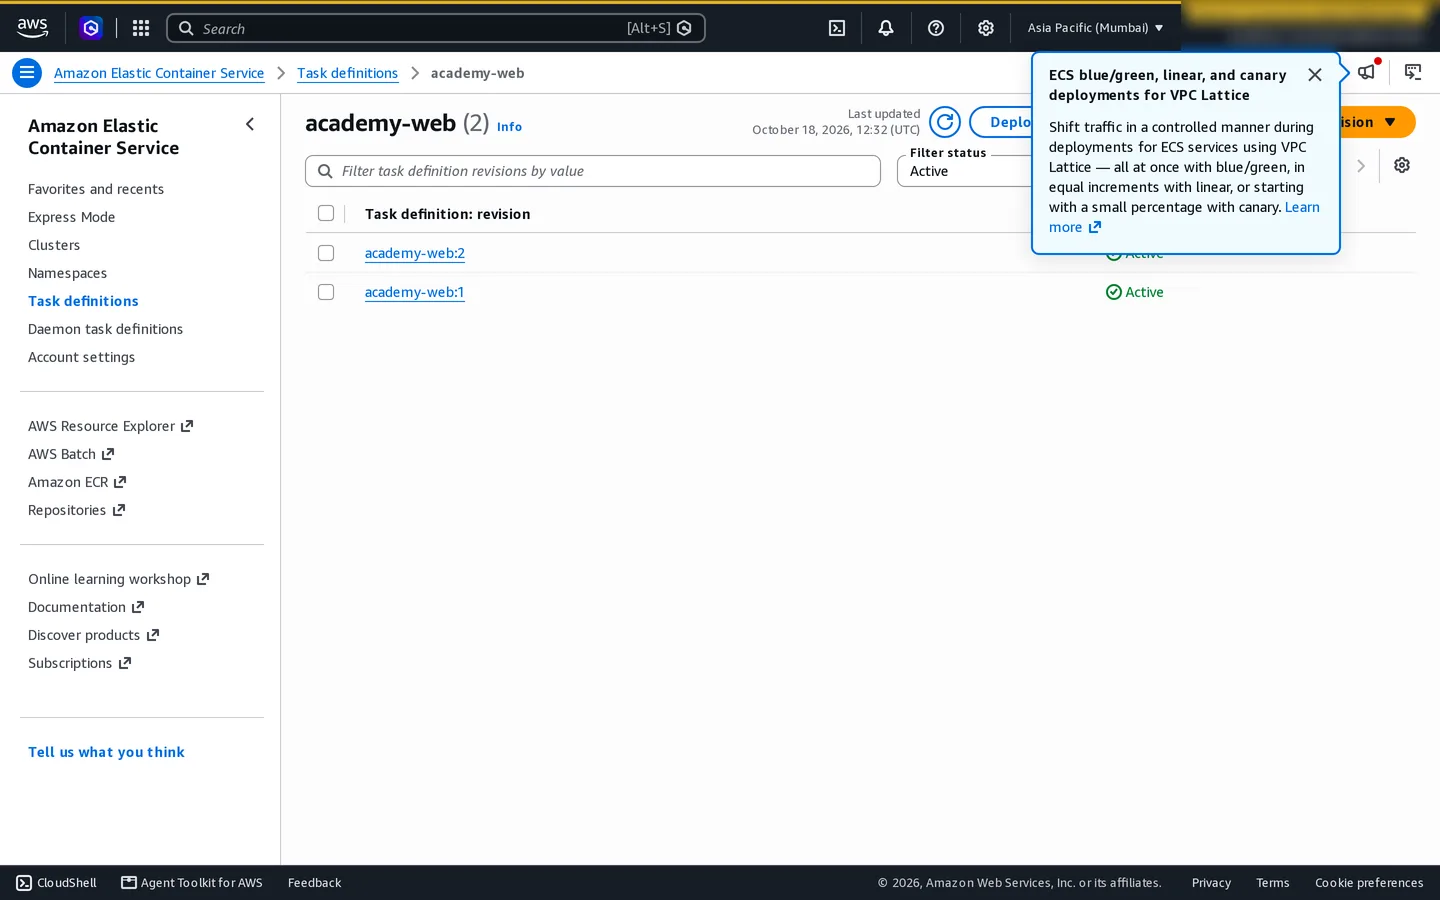Viewport: 1440px width, 900px height.
Task: Open the Deploy dropdown button
Action: tap(1001, 122)
